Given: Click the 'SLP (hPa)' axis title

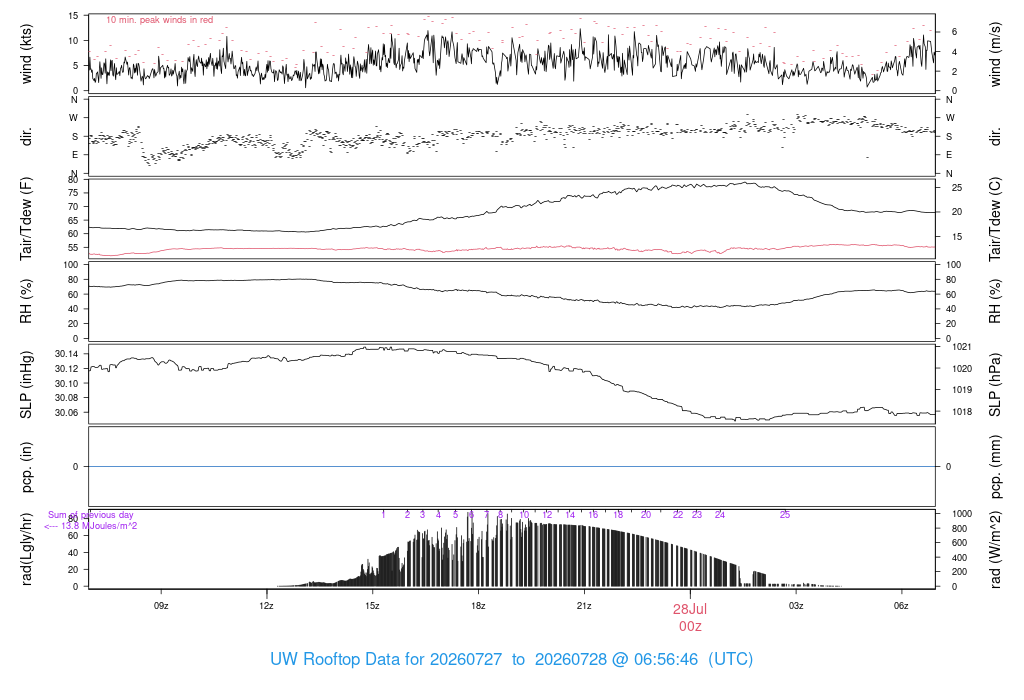Looking at the screenshot, I should 995,385.
